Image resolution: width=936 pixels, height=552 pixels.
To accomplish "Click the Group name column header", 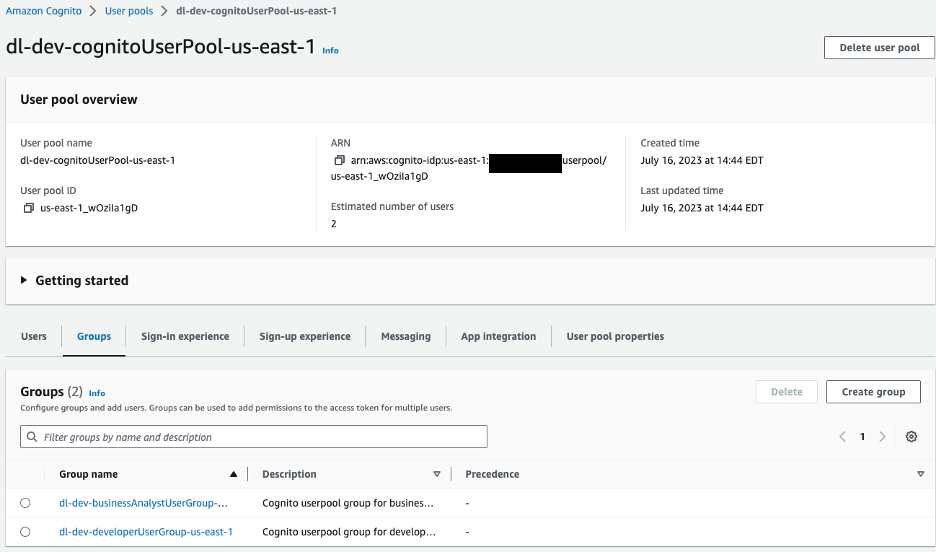I will click(88, 474).
